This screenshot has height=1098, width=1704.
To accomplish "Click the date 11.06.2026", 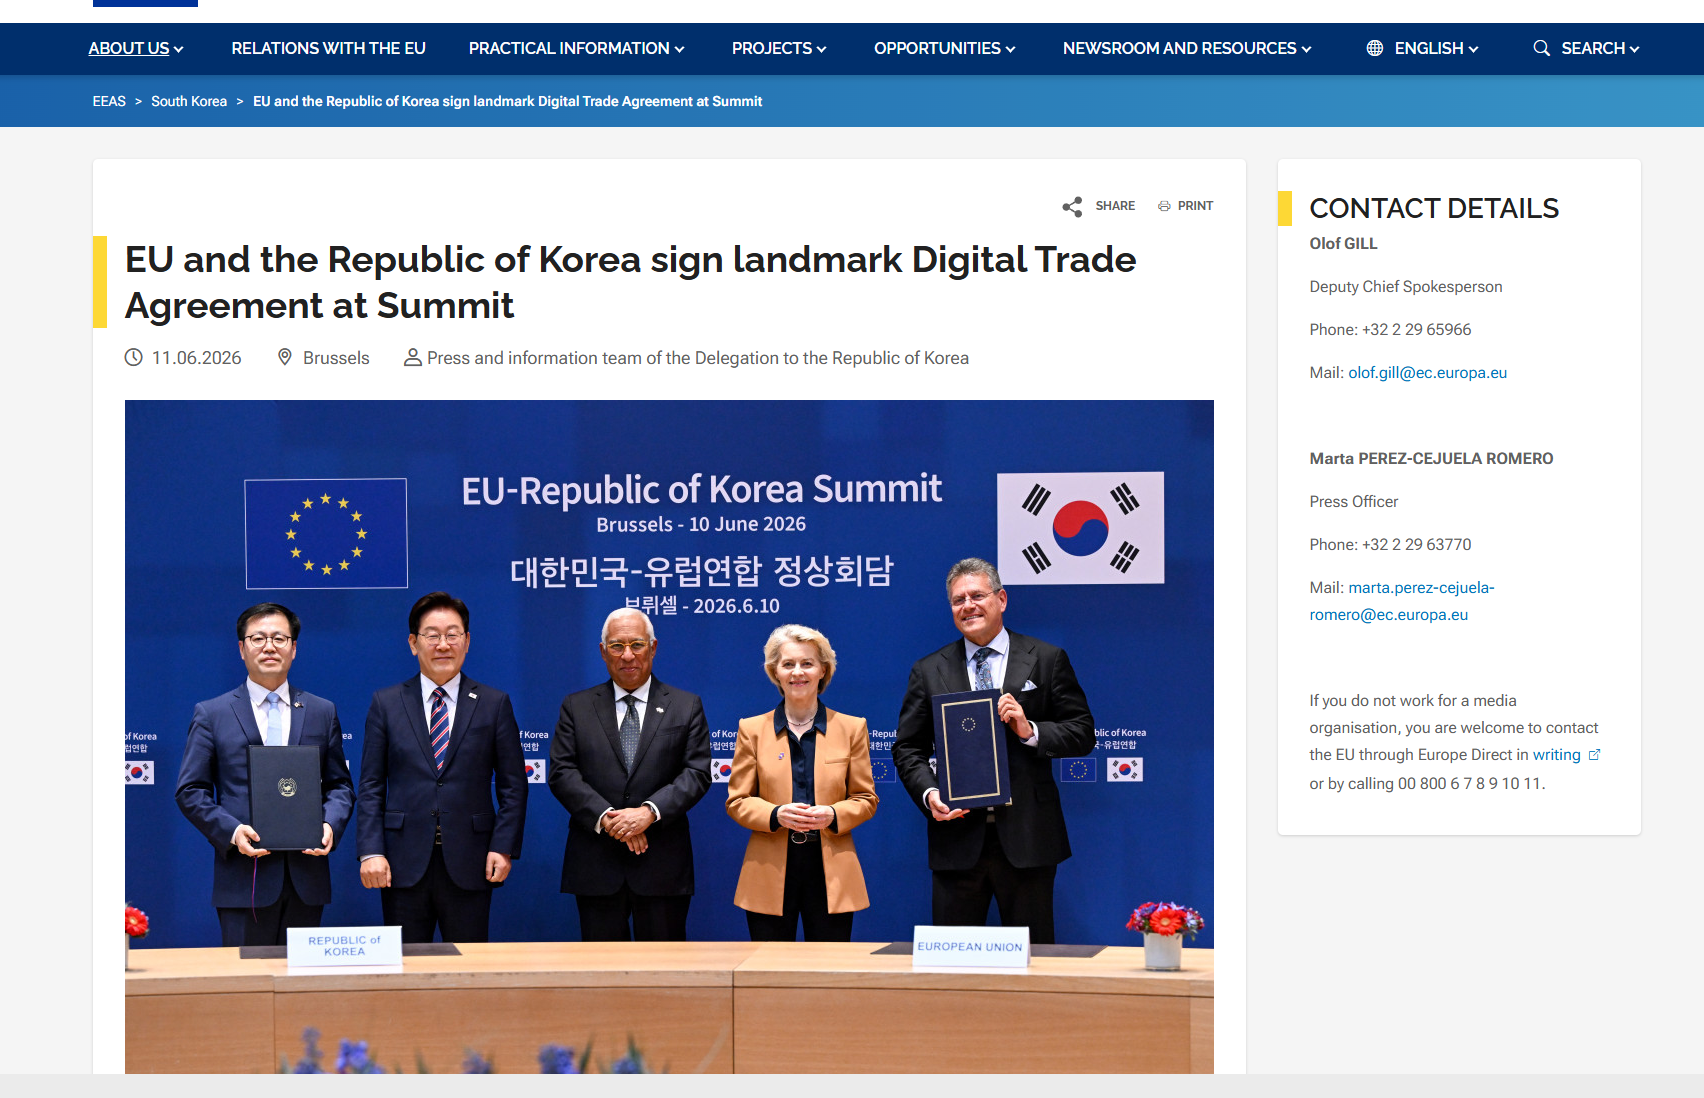I will click(x=197, y=358).
